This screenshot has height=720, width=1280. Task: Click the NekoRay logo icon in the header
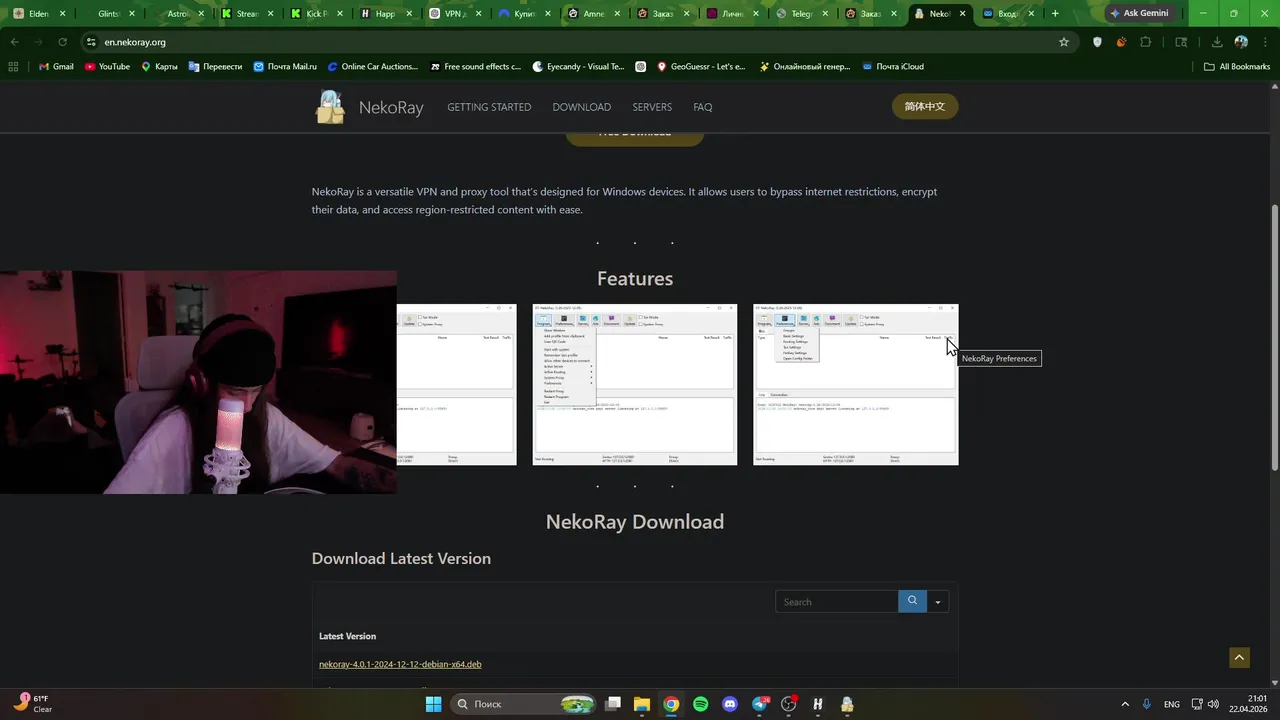pos(330,107)
